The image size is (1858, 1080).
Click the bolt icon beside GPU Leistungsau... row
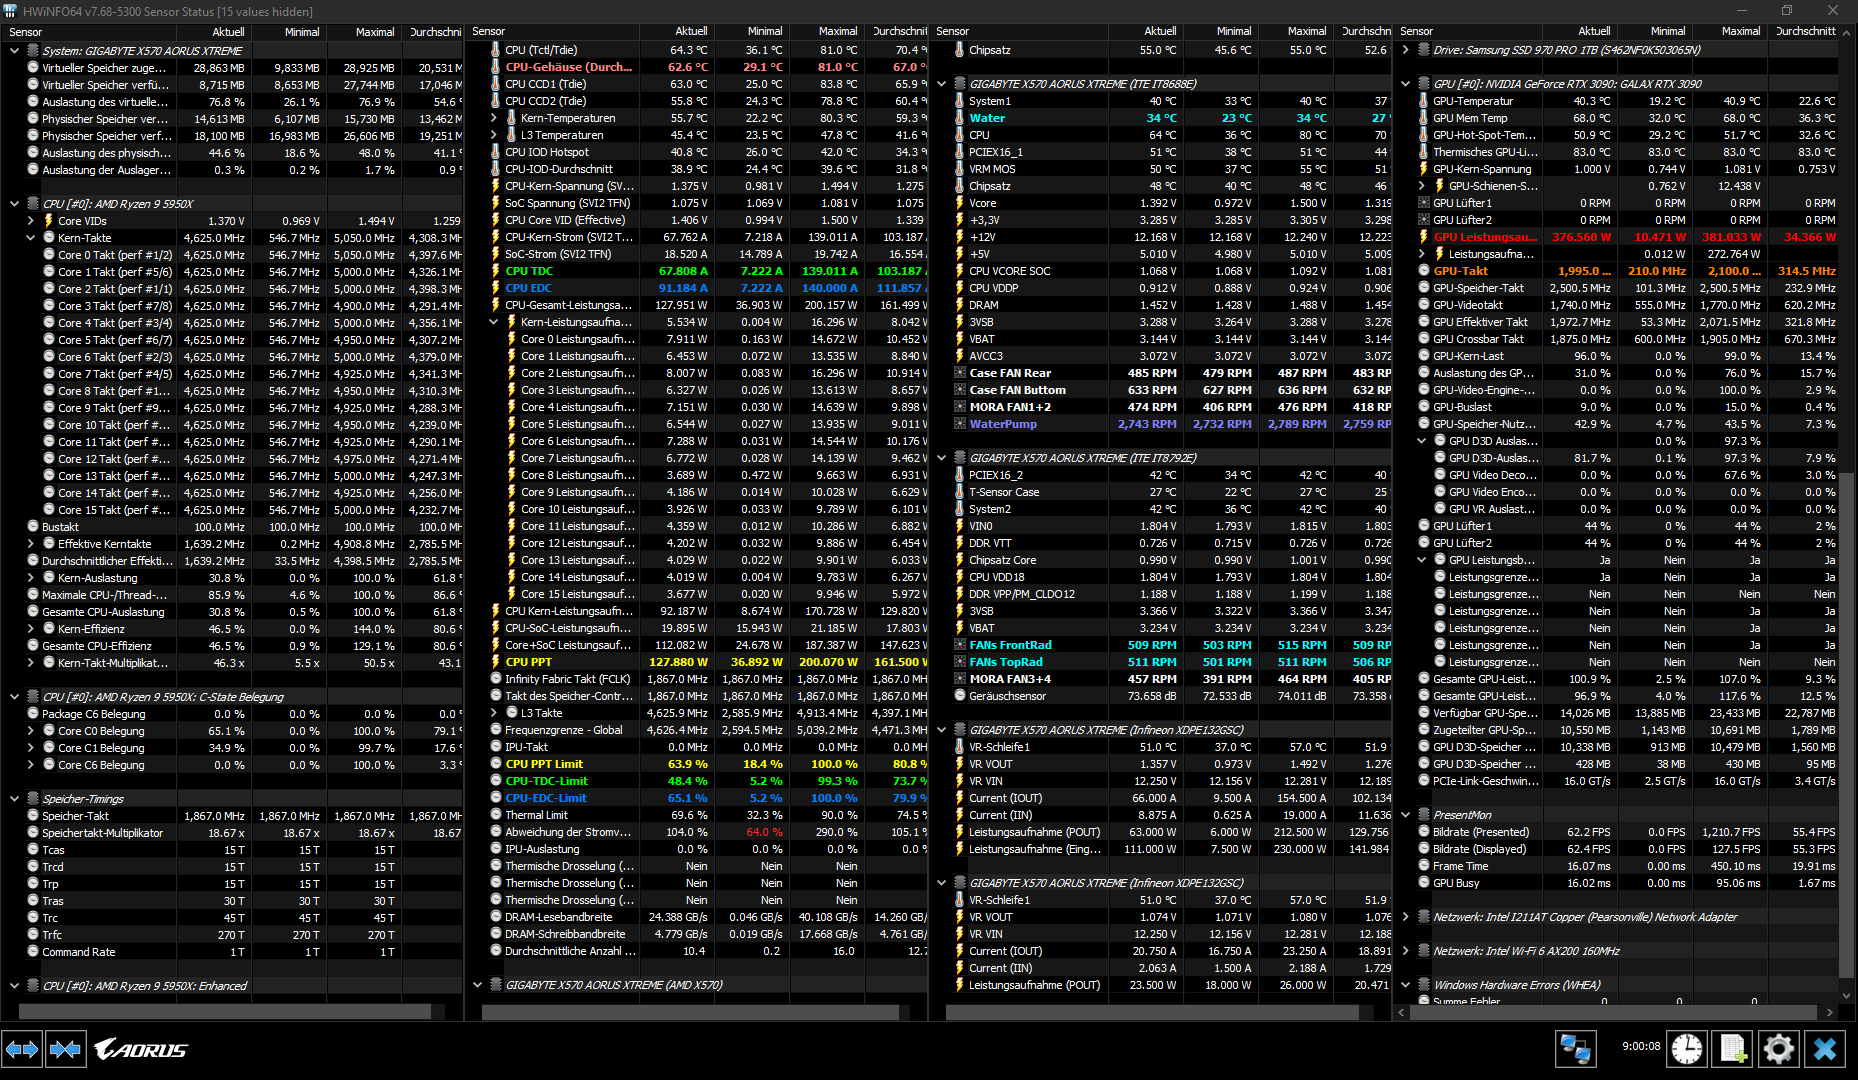tap(1423, 237)
